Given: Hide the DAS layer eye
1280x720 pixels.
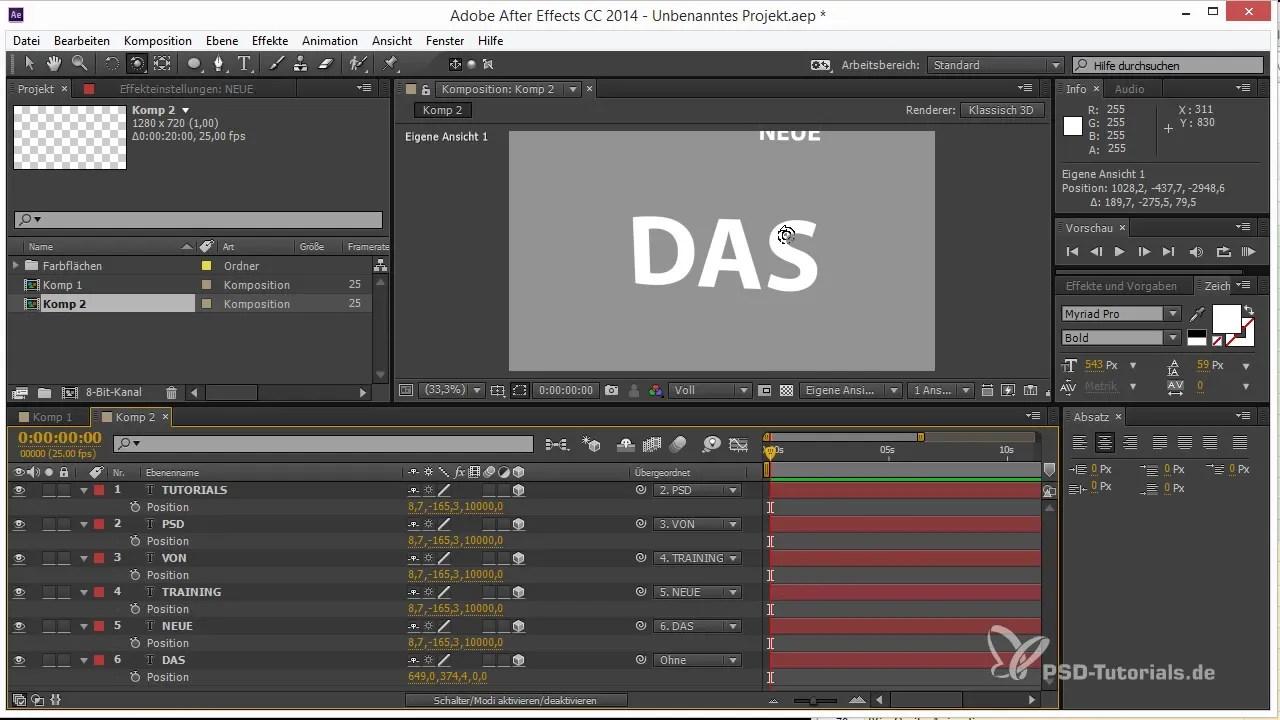Looking at the screenshot, I should pos(19,660).
